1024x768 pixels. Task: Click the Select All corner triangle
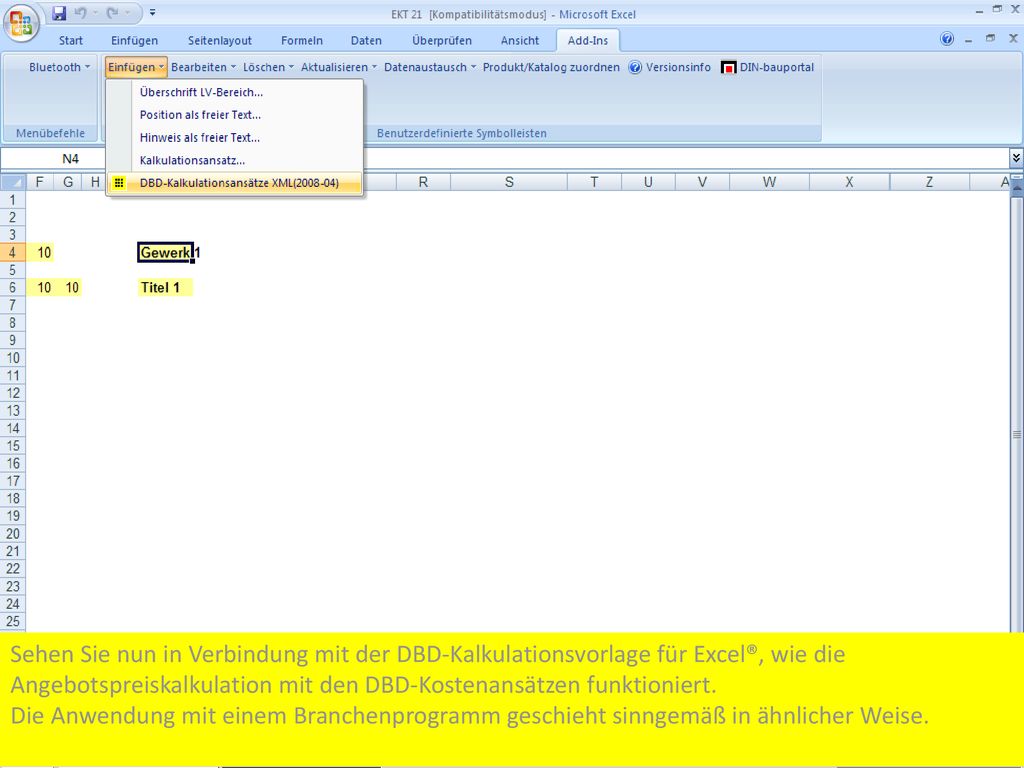pyautogui.click(x=13, y=182)
